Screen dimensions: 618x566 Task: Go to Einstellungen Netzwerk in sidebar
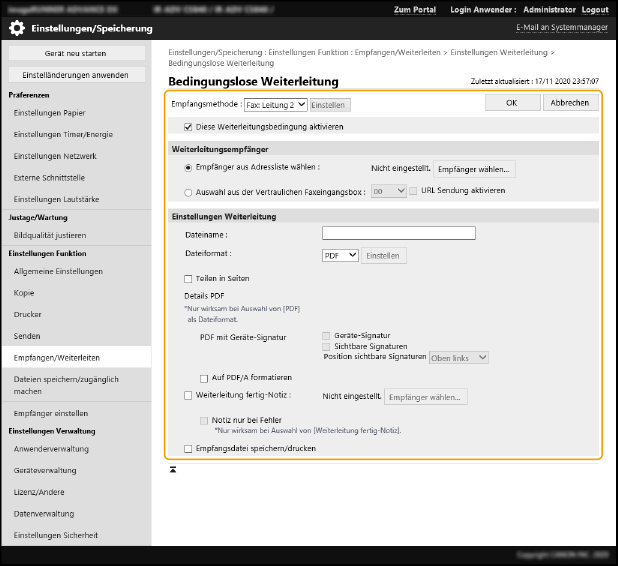pos(55,156)
